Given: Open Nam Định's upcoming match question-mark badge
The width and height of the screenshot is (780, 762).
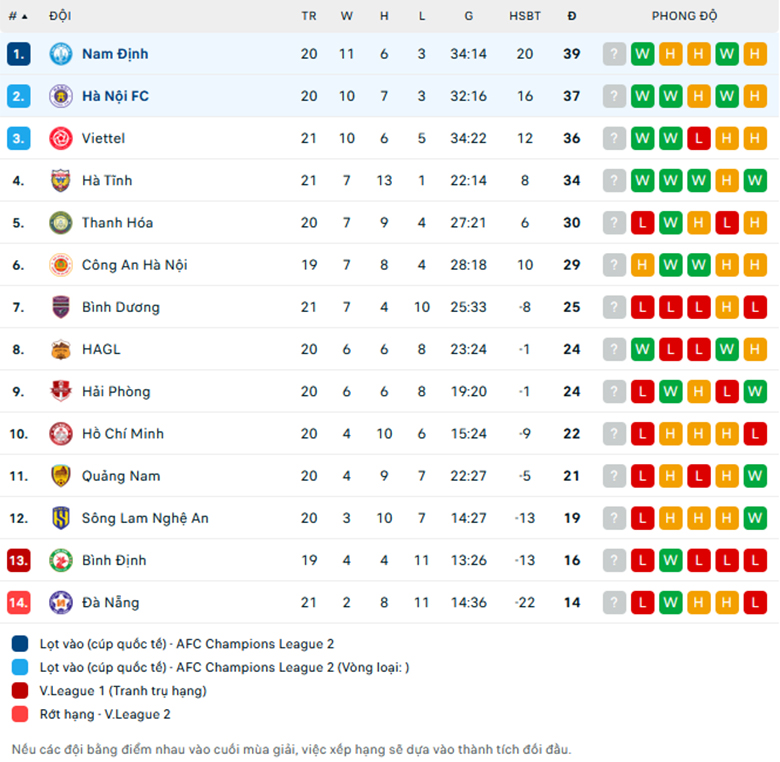Looking at the screenshot, I should click(614, 54).
